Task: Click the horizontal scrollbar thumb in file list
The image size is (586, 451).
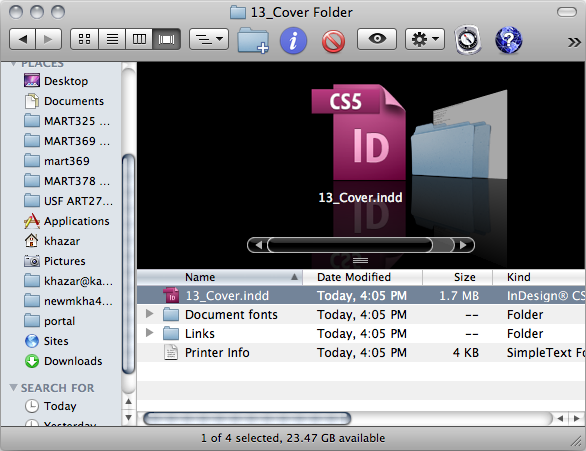Action: [x=247, y=418]
